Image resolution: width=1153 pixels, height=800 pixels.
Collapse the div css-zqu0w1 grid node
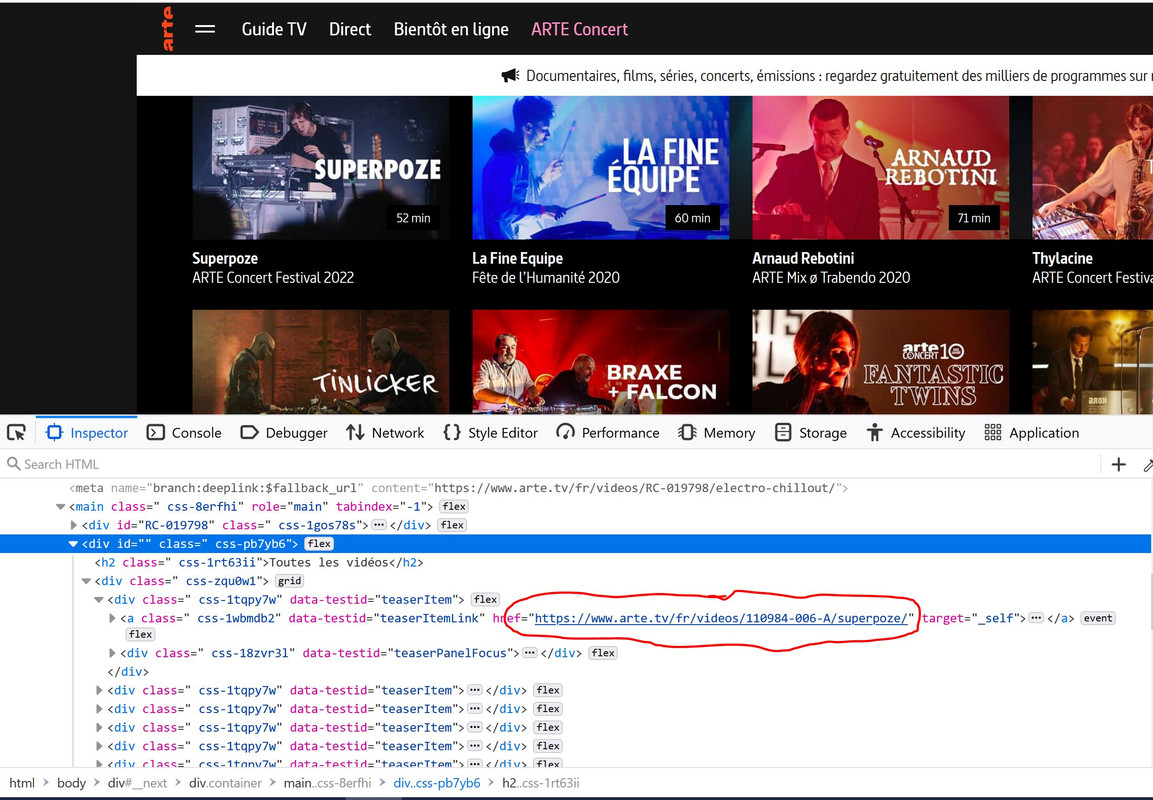(x=86, y=581)
